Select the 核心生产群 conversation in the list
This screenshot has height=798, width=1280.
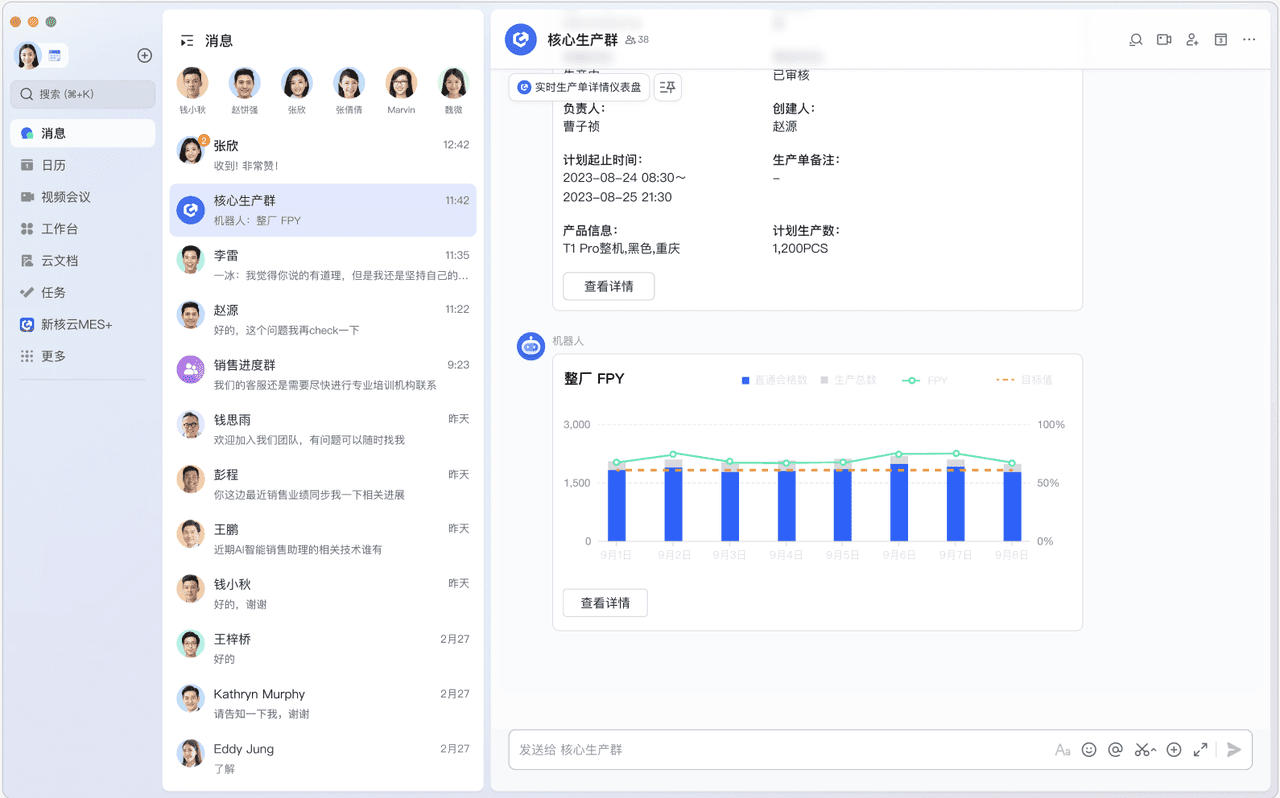click(323, 210)
